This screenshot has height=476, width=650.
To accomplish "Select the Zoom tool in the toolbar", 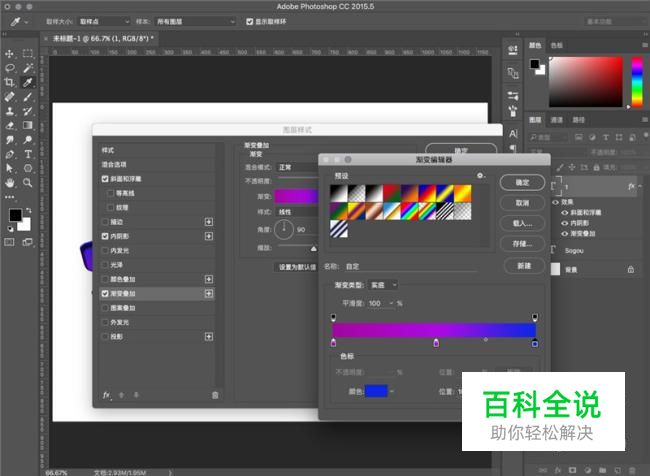I will (x=28, y=184).
